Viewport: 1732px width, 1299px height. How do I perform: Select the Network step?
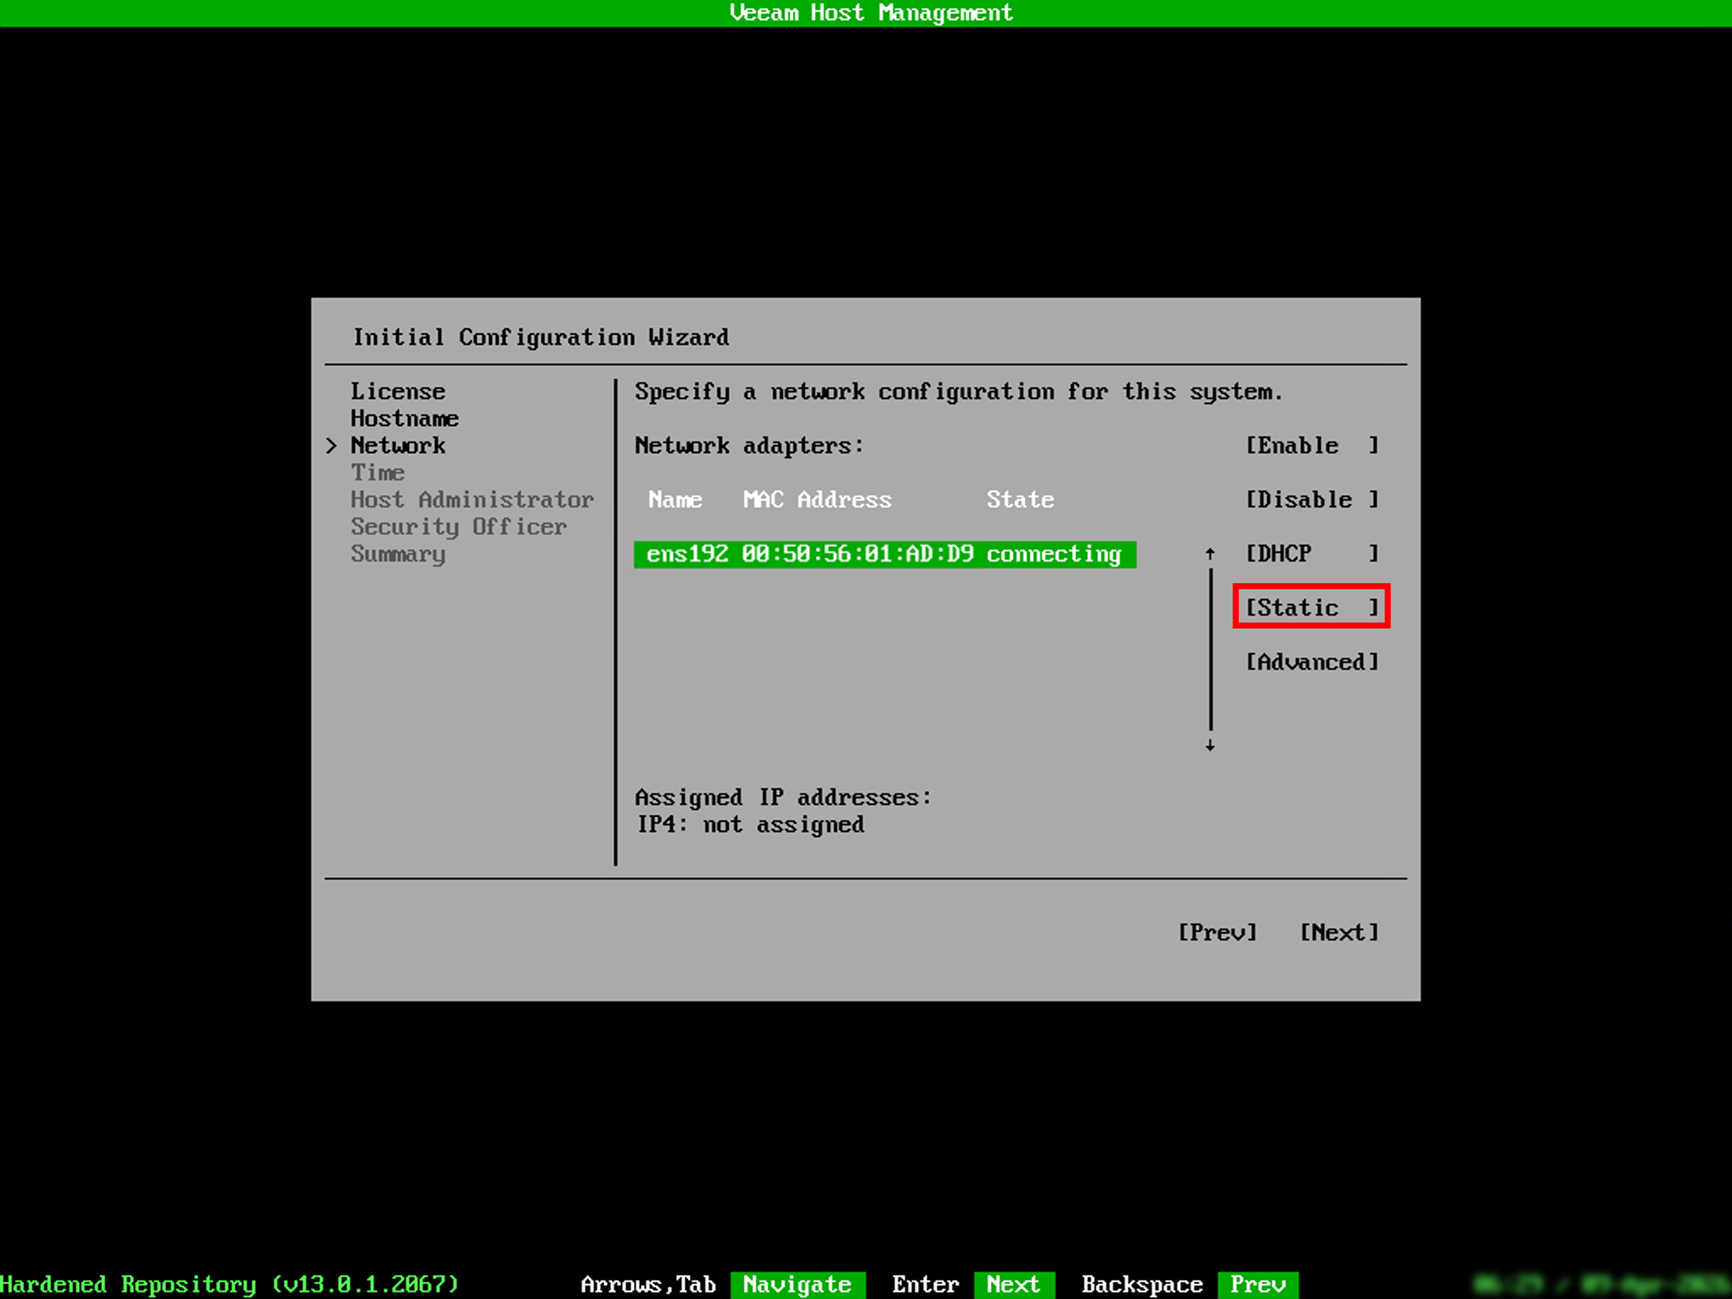coord(398,445)
